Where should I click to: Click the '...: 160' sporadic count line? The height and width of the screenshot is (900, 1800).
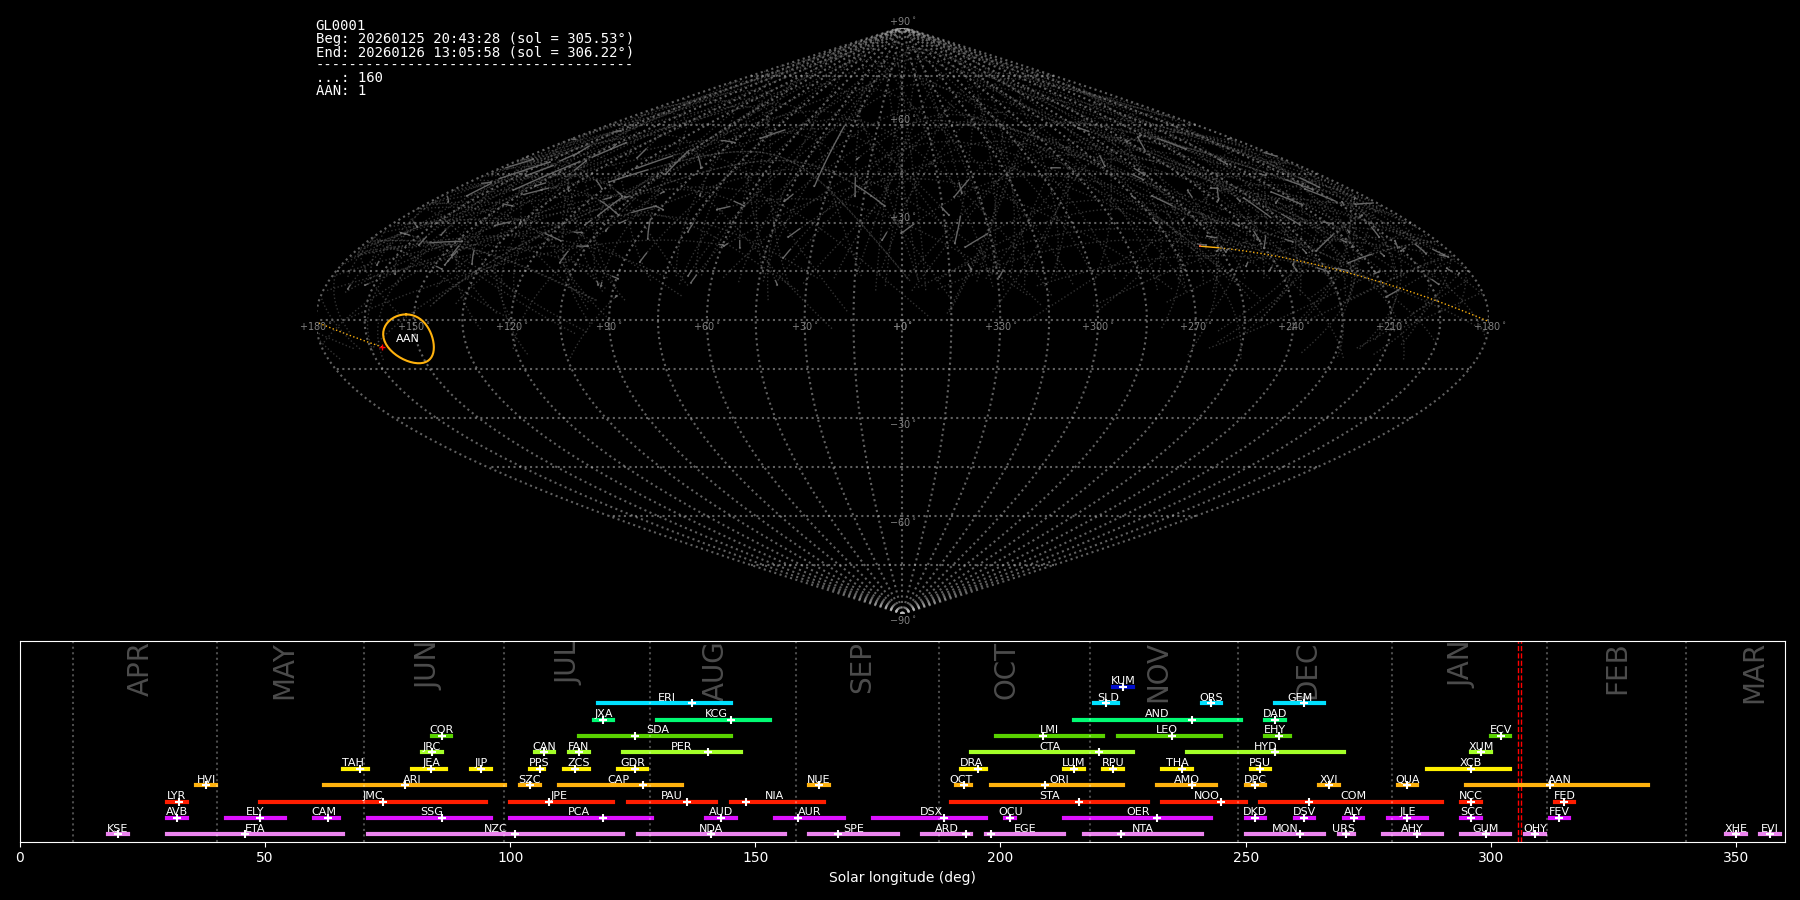[x=349, y=78]
